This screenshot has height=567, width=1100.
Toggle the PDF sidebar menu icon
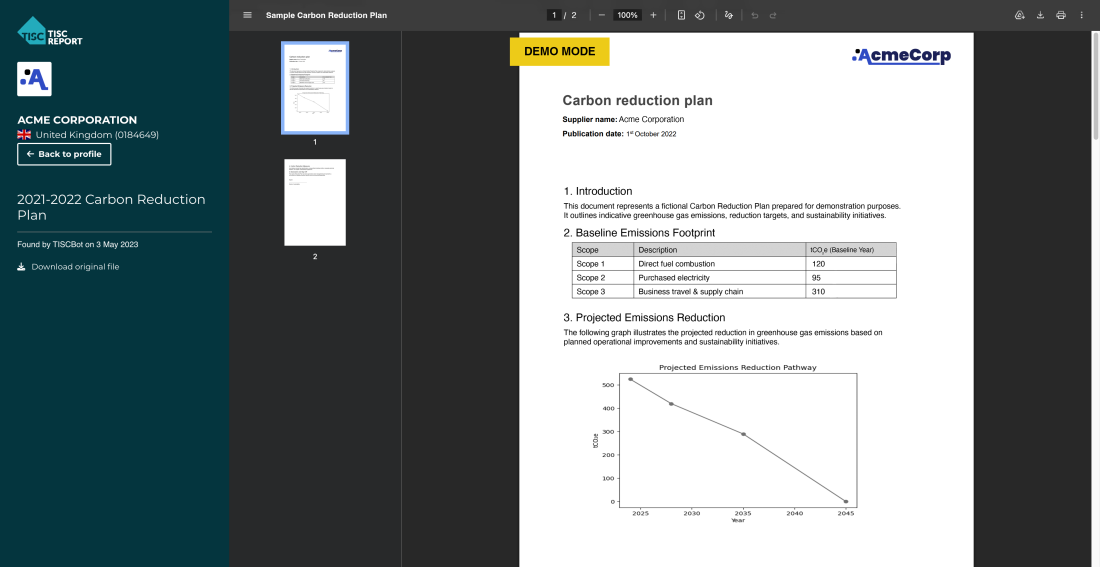pos(247,15)
